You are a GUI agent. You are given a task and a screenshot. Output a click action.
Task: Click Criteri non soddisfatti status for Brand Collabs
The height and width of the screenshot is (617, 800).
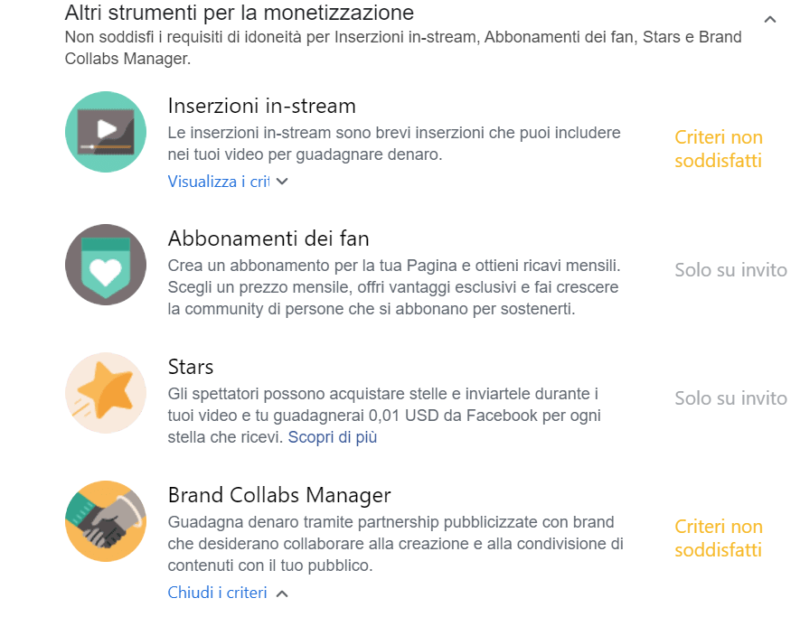718,538
